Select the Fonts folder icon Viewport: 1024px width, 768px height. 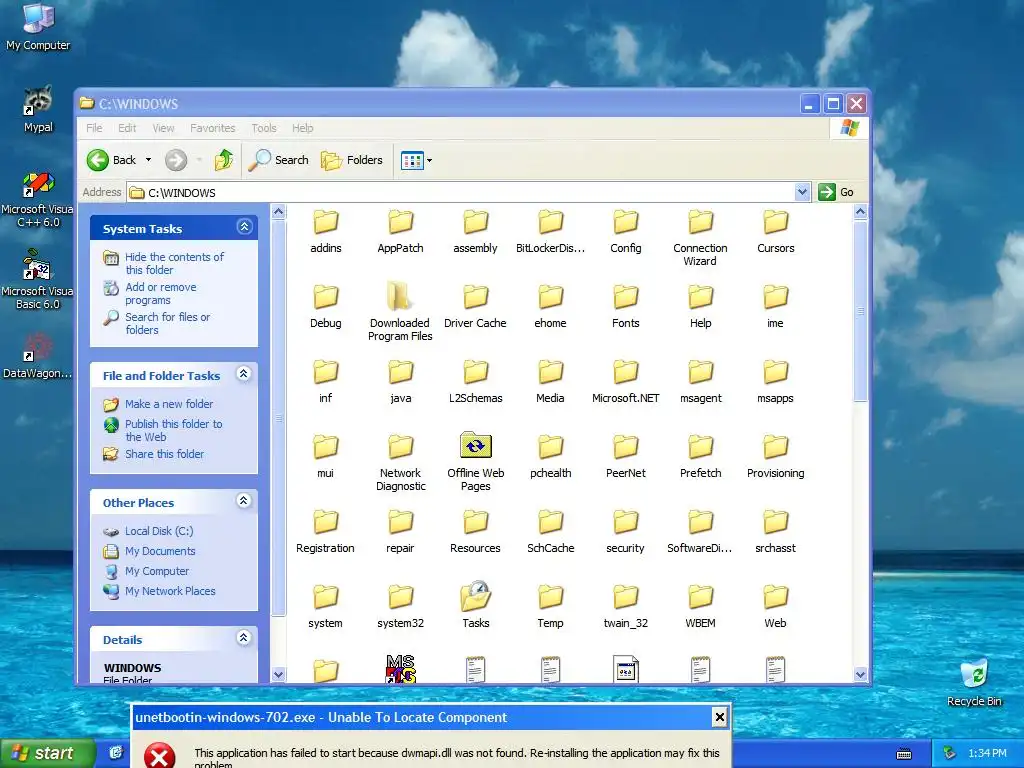pos(626,296)
